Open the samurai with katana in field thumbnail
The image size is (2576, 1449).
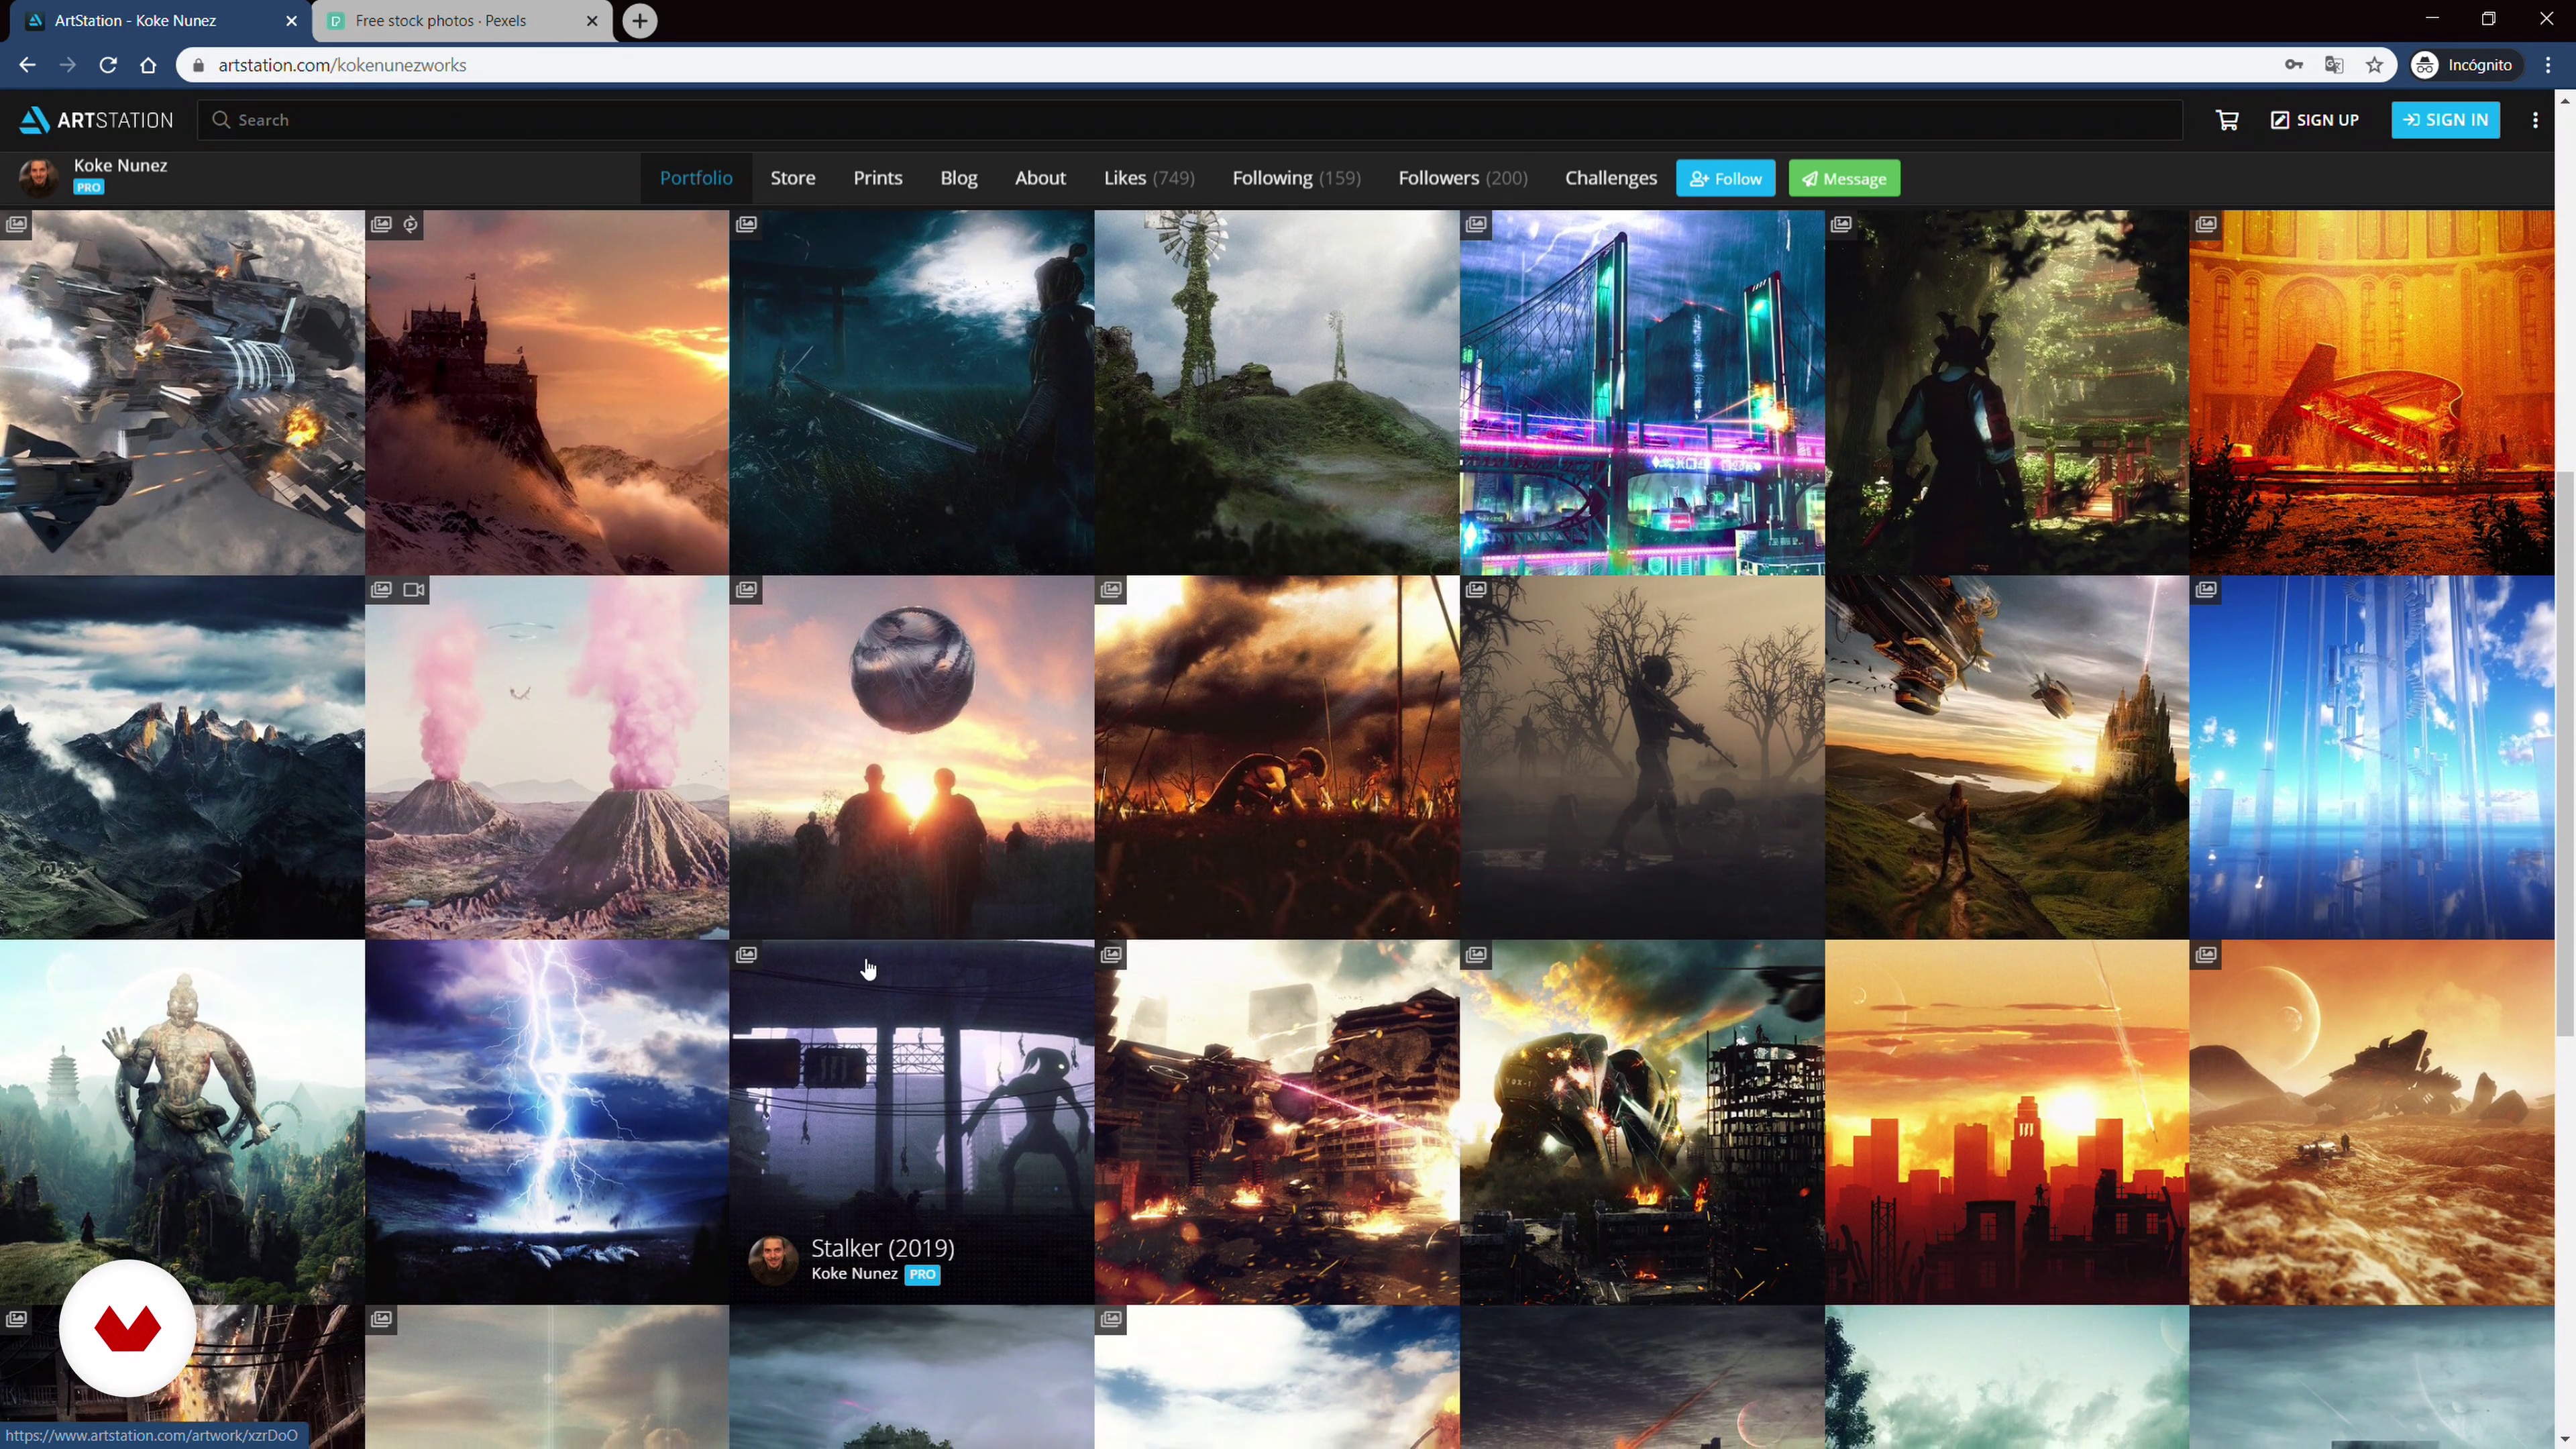912,392
